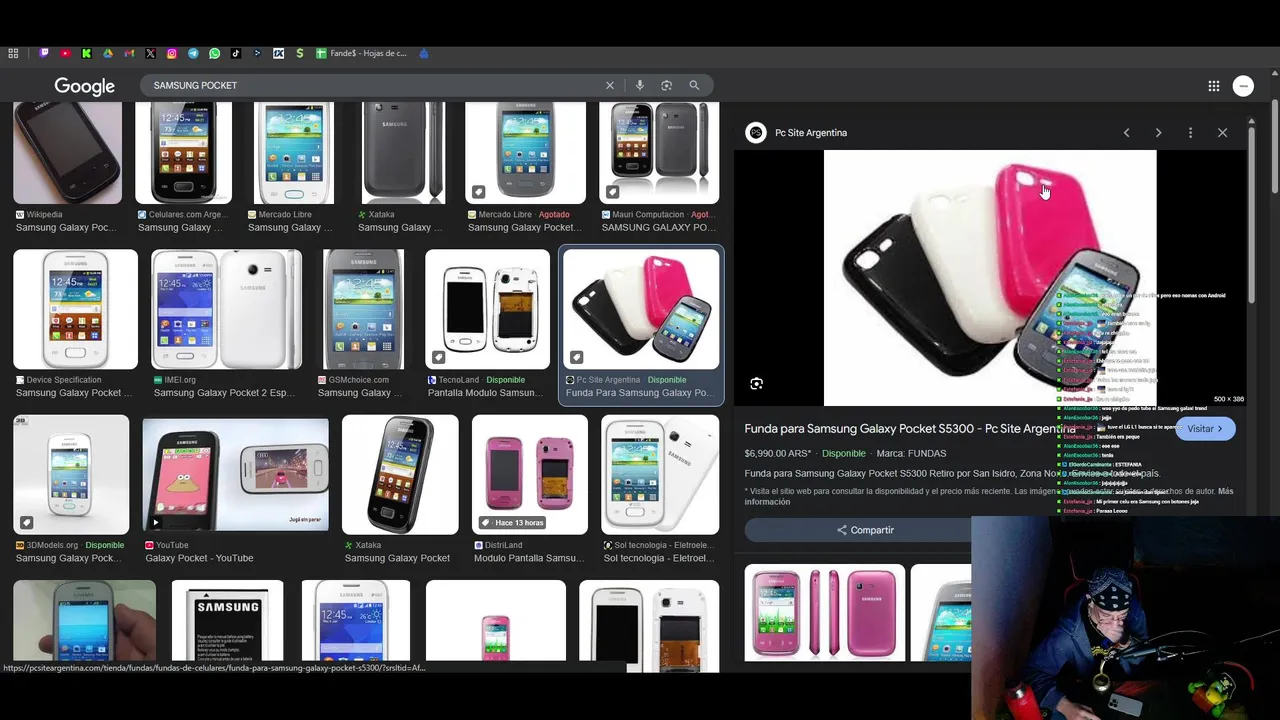The image size is (1280, 720).
Task: Open the Gmail bookmark icon
Action: coord(129,53)
